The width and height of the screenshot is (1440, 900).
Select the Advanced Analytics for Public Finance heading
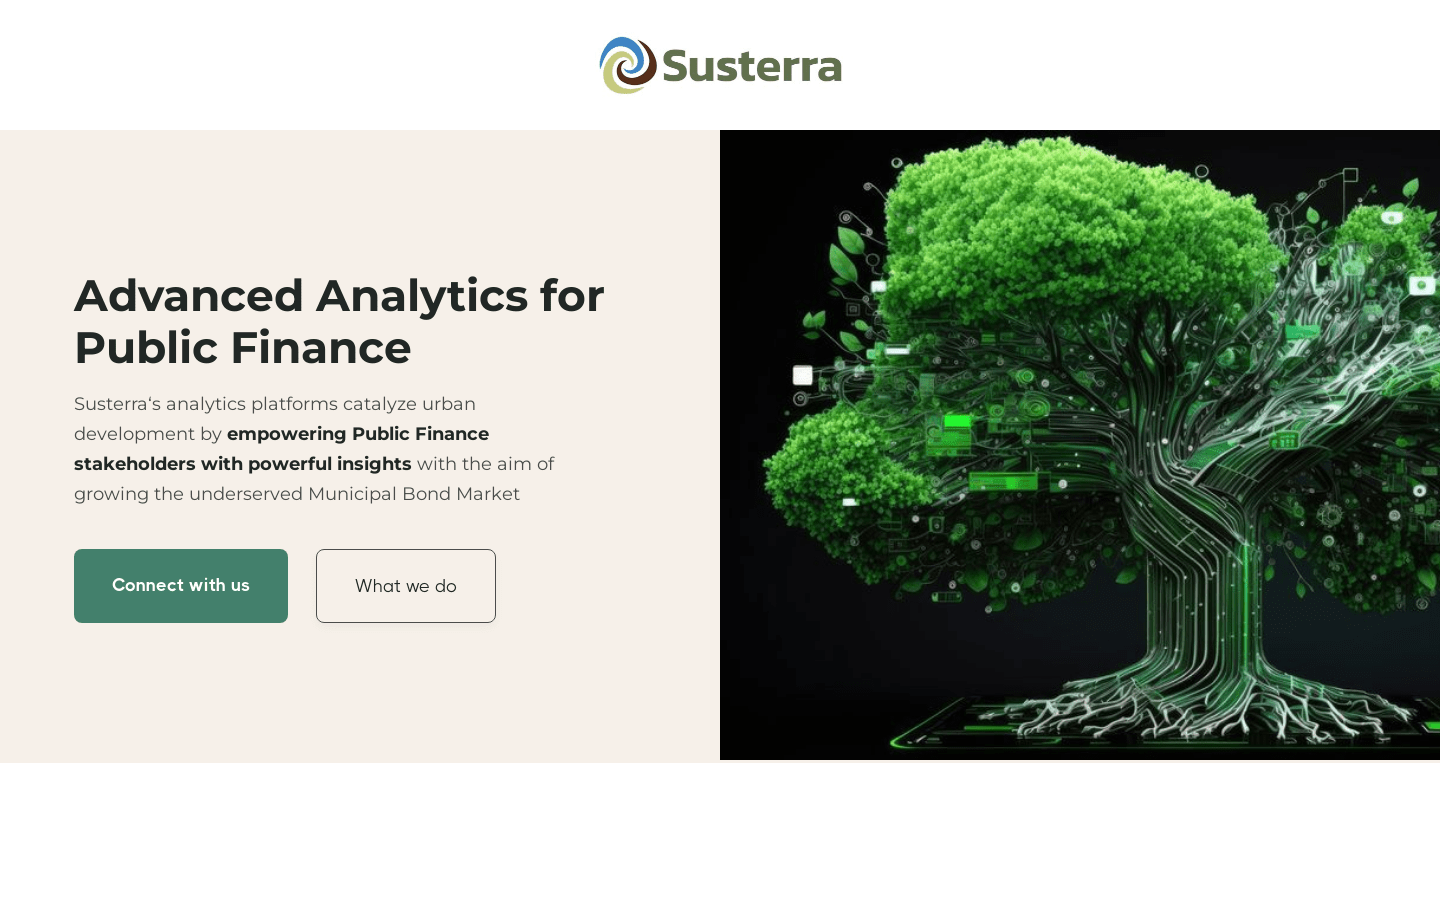(x=339, y=321)
